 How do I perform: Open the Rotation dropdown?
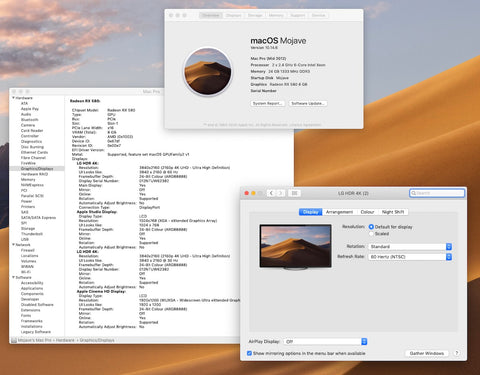tap(410, 247)
